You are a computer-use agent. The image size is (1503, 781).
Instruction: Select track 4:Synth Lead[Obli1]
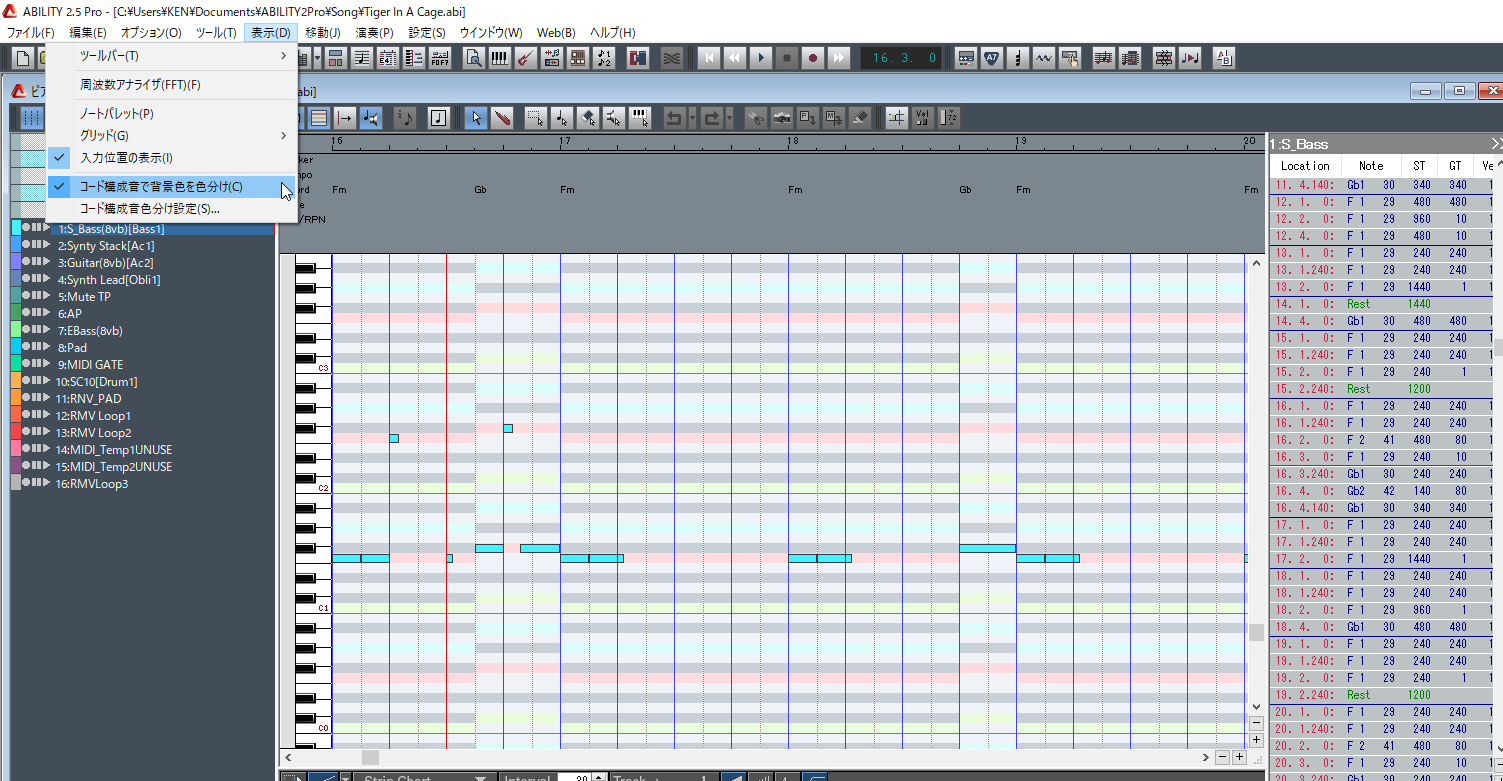point(109,280)
